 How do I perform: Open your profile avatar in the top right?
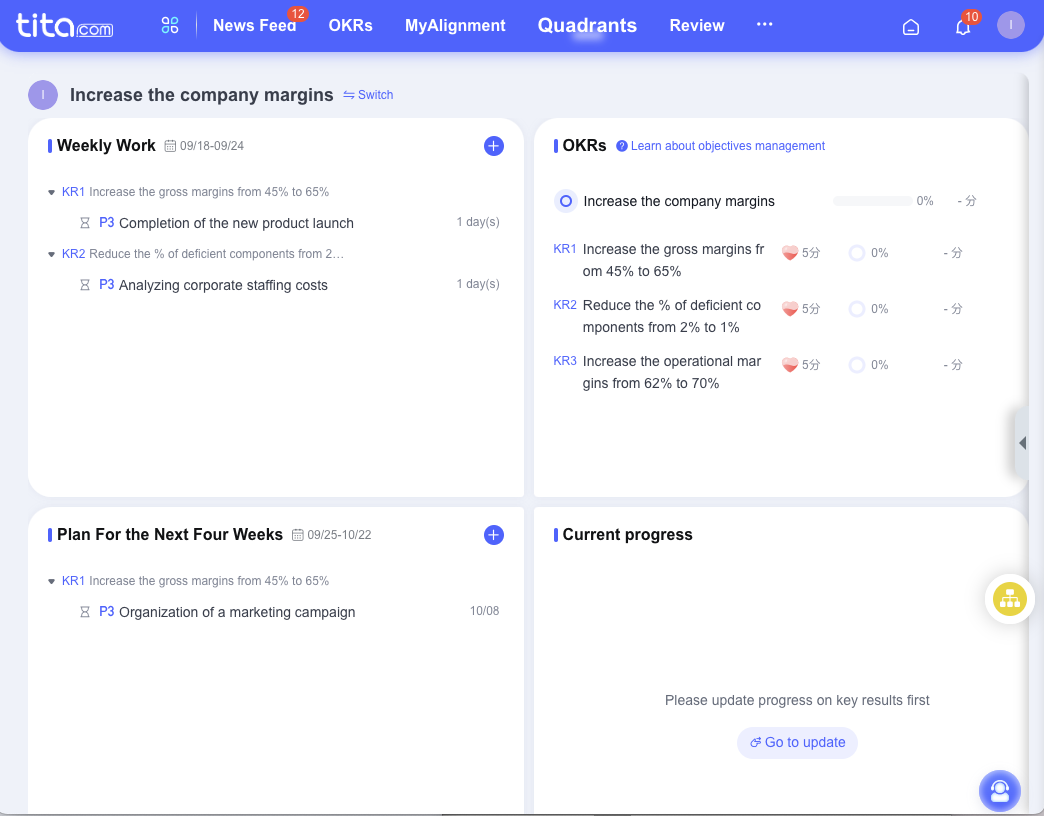1010,25
